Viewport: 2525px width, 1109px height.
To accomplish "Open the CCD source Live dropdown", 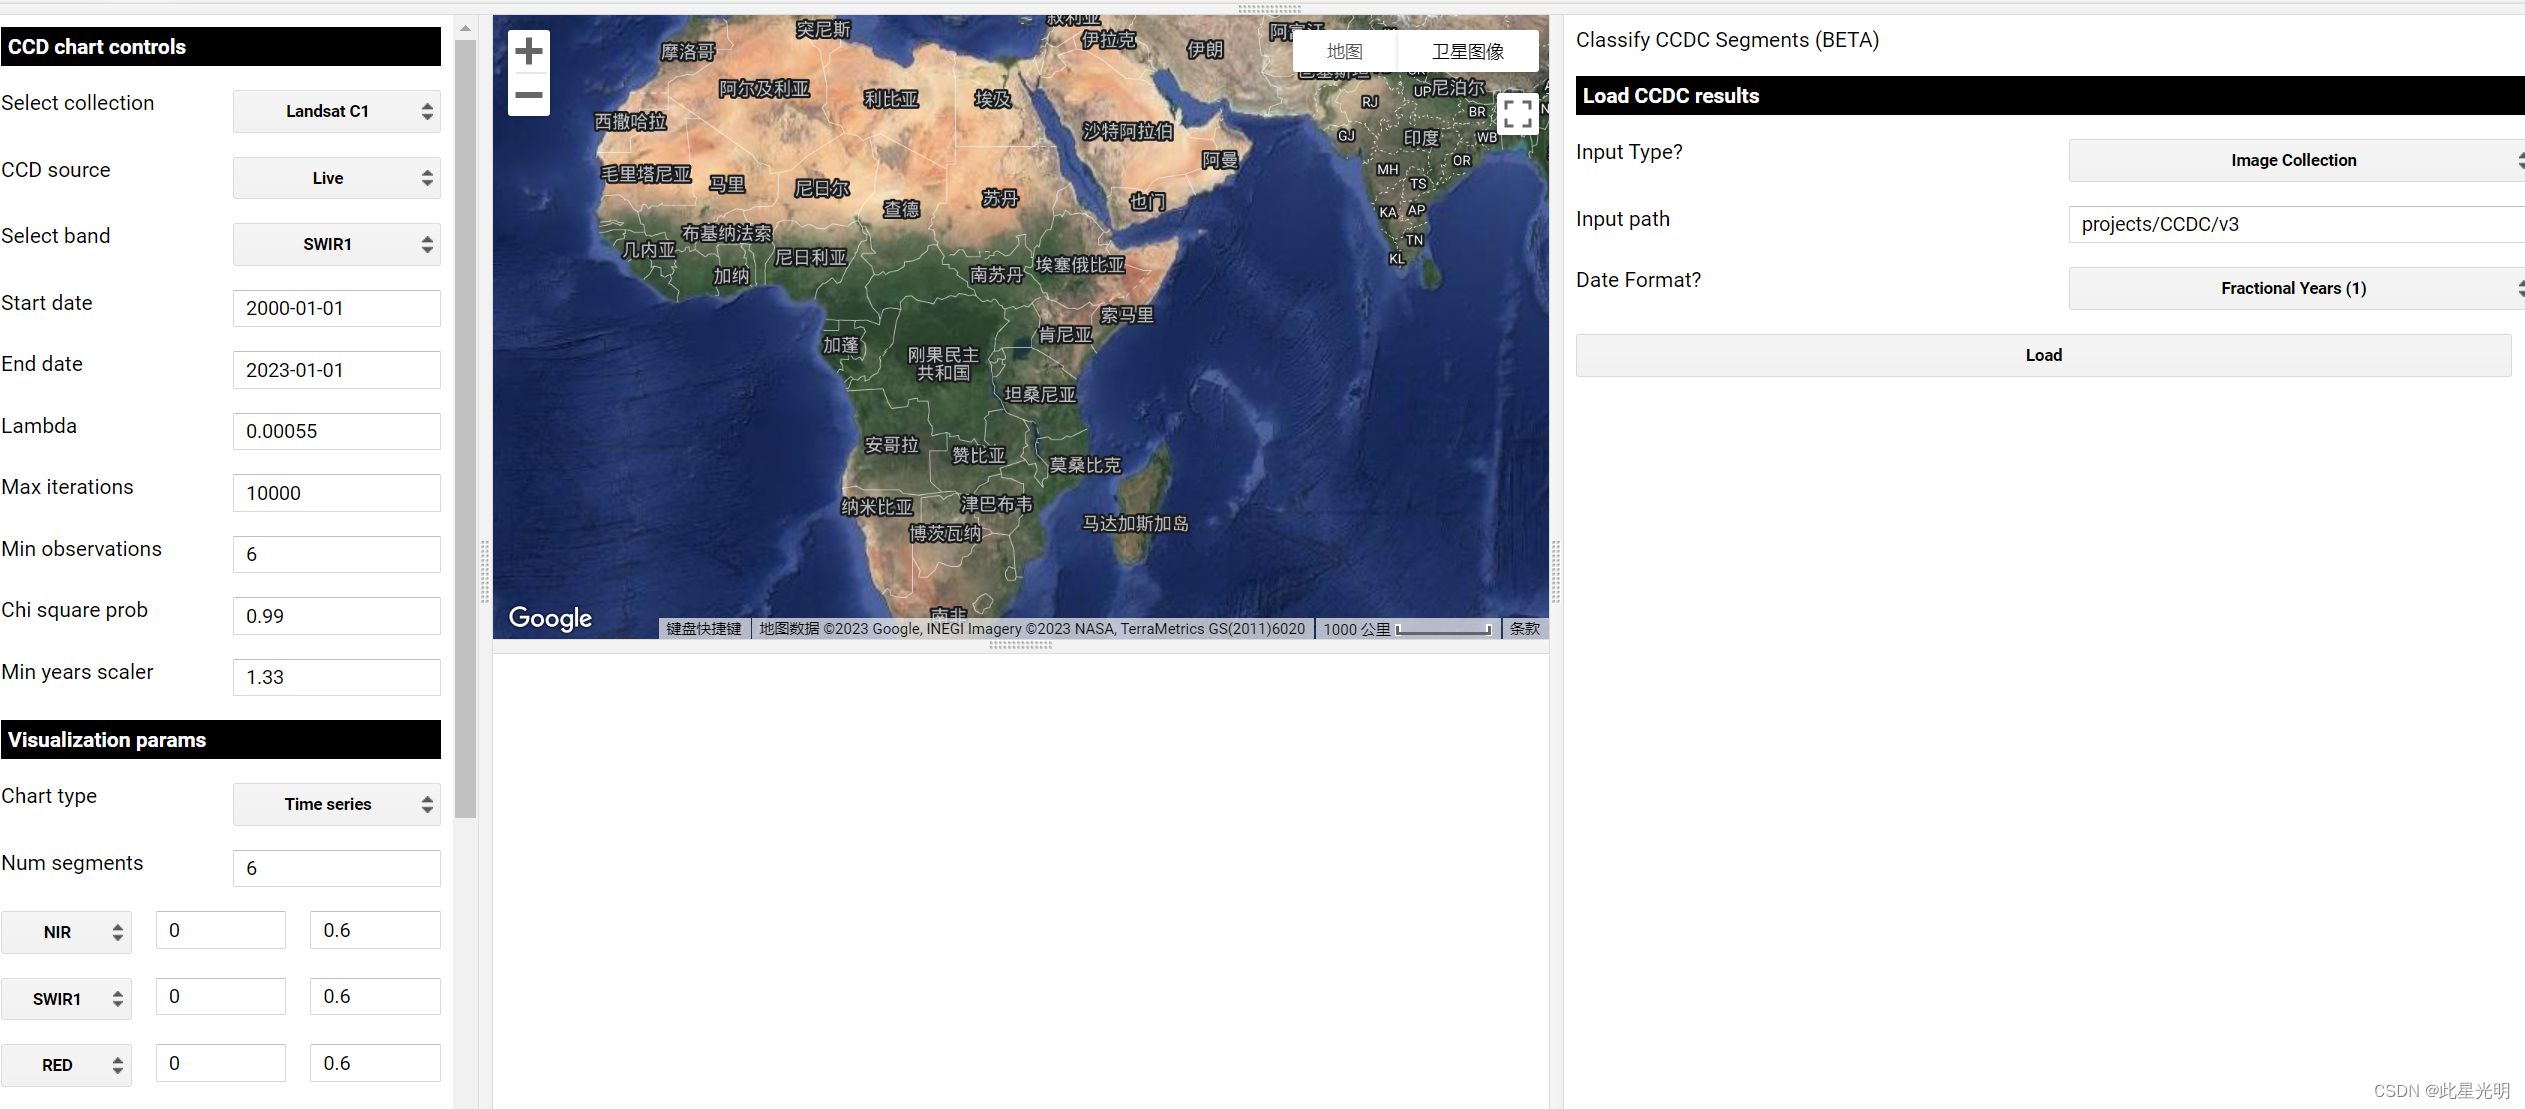I will coord(336,178).
